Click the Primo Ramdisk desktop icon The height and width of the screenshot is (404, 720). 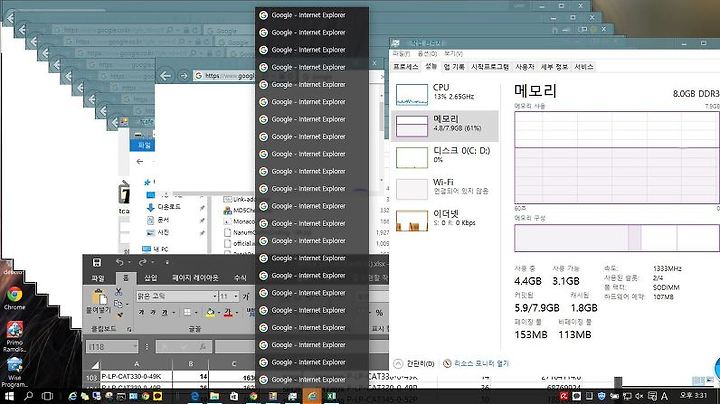[14, 337]
